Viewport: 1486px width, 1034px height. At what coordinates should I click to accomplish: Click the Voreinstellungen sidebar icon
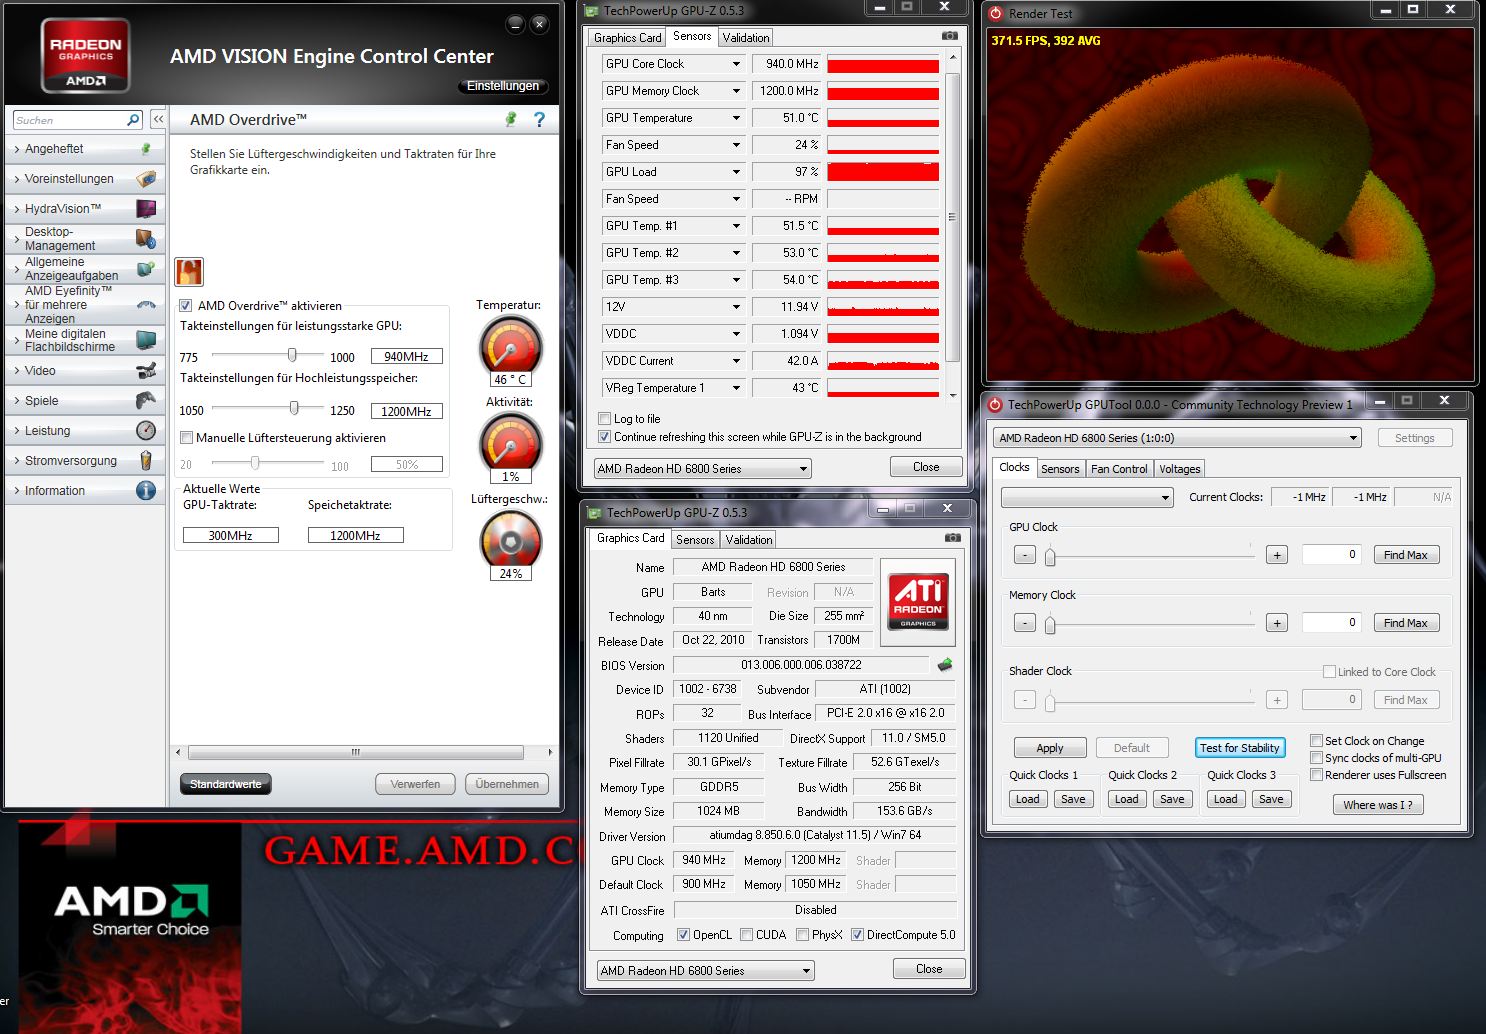pyautogui.click(x=146, y=179)
